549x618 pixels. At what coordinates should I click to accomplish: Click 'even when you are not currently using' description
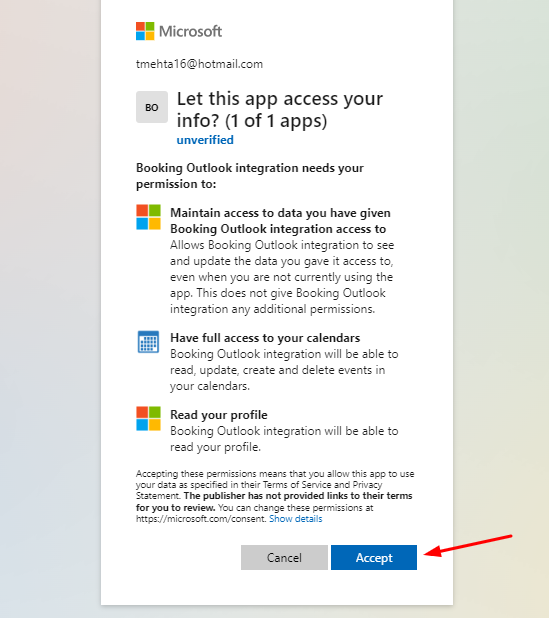[x=281, y=277]
